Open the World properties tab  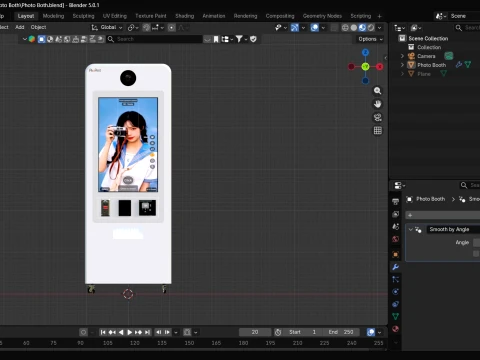tap(396, 239)
